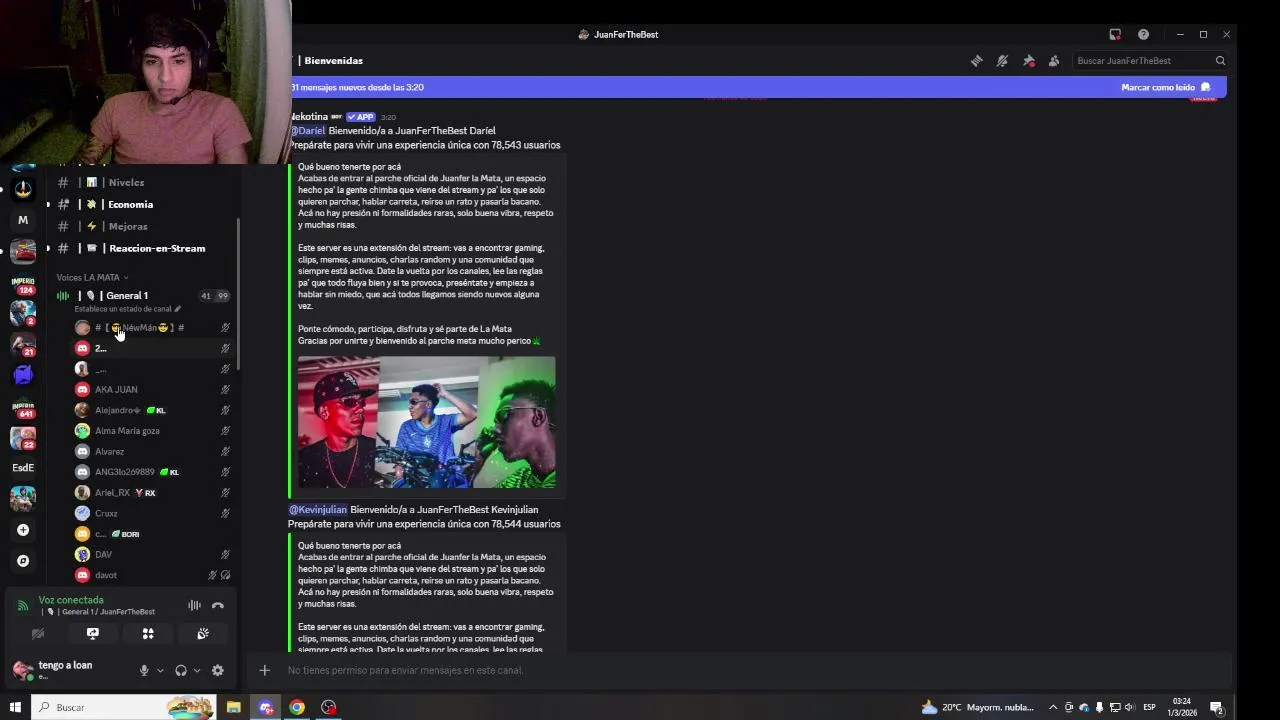1280x720 pixels.
Task: Open headphone output options arrow
Action: point(197,670)
